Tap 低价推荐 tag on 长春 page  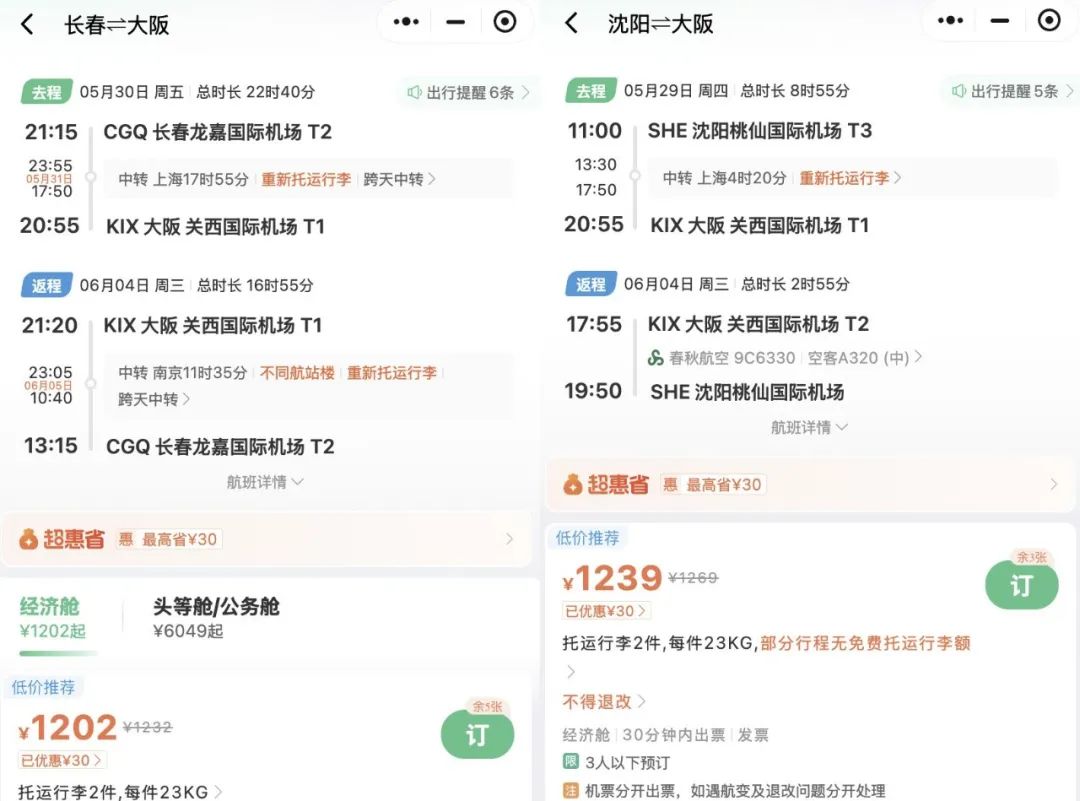click(43, 687)
